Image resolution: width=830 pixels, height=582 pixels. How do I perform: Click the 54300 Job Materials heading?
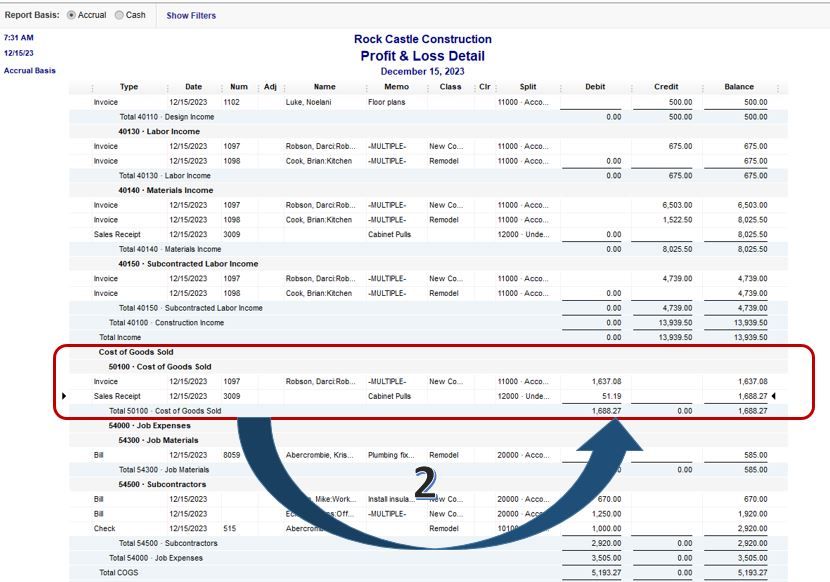click(x=158, y=440)
